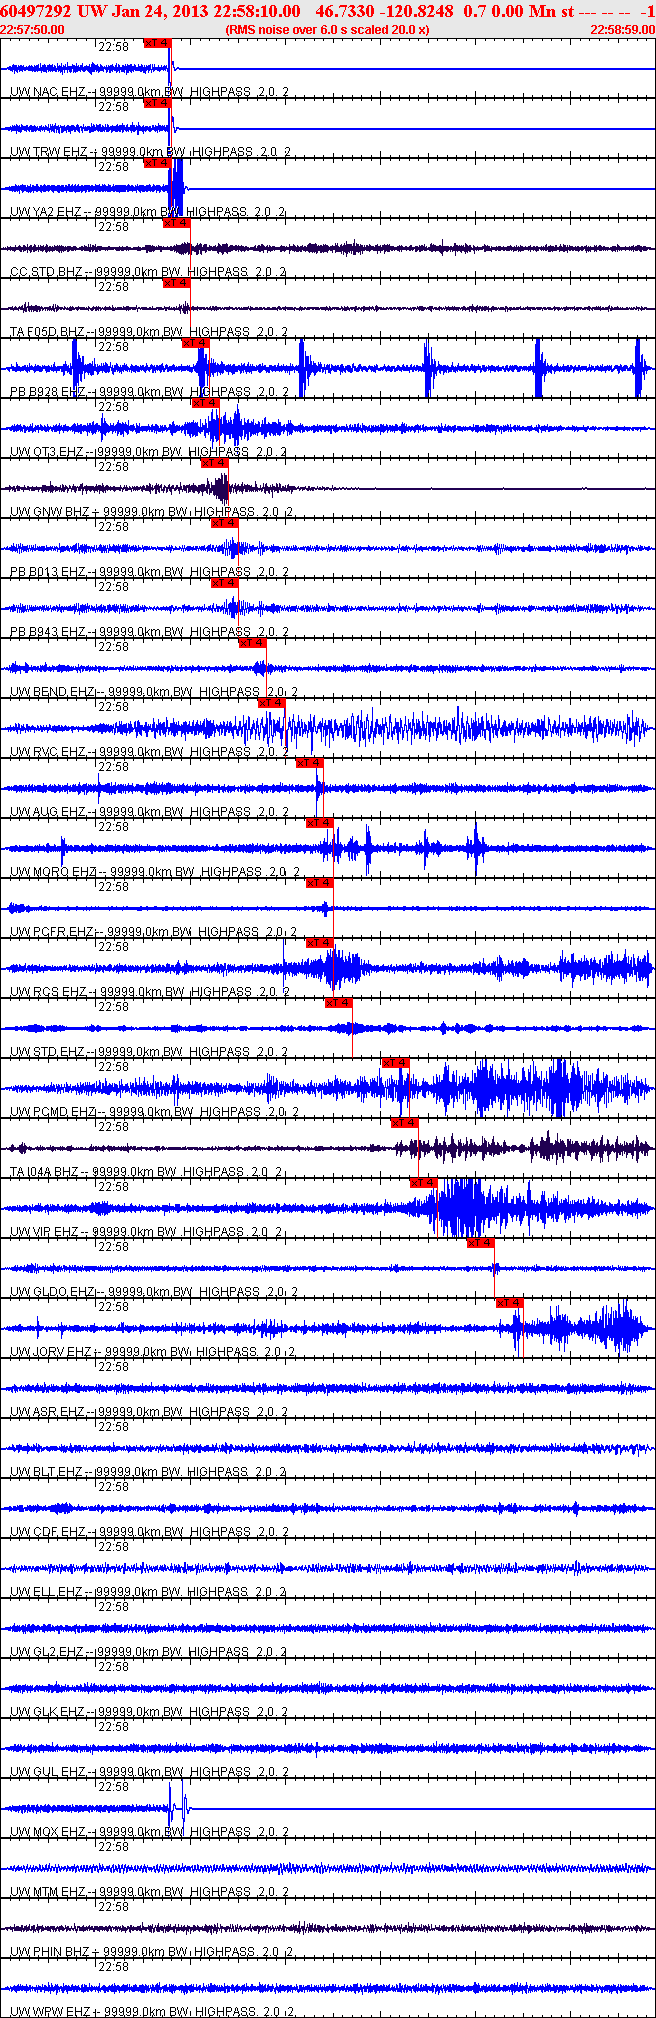This screenshot has width=656, height=2018.
Task: Click the red pick flag on YA2 trace
Action: click(157, 163)
